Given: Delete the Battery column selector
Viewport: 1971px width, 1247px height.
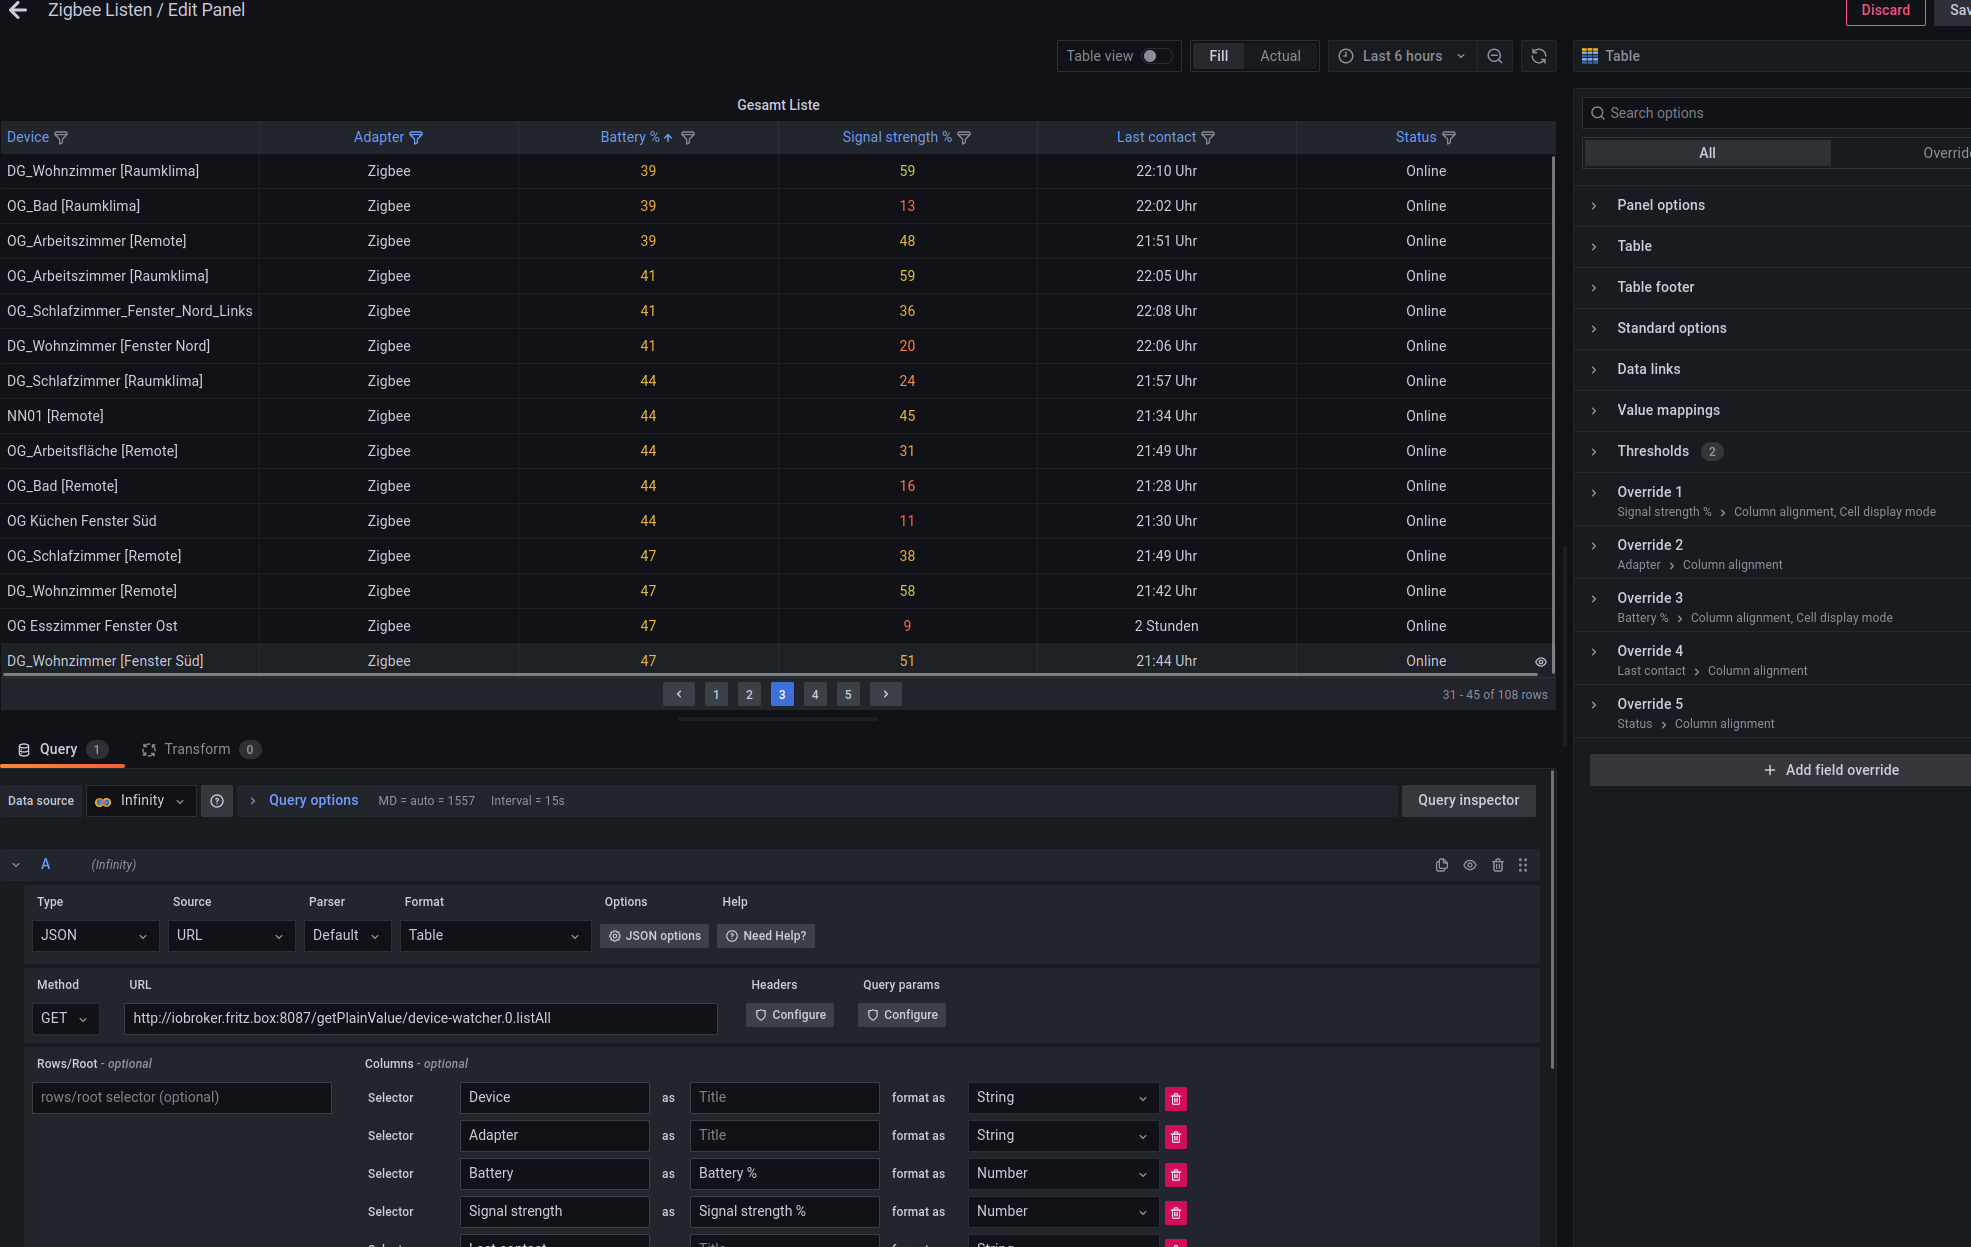Looking at the screenshot, I should [1176, 1175].
